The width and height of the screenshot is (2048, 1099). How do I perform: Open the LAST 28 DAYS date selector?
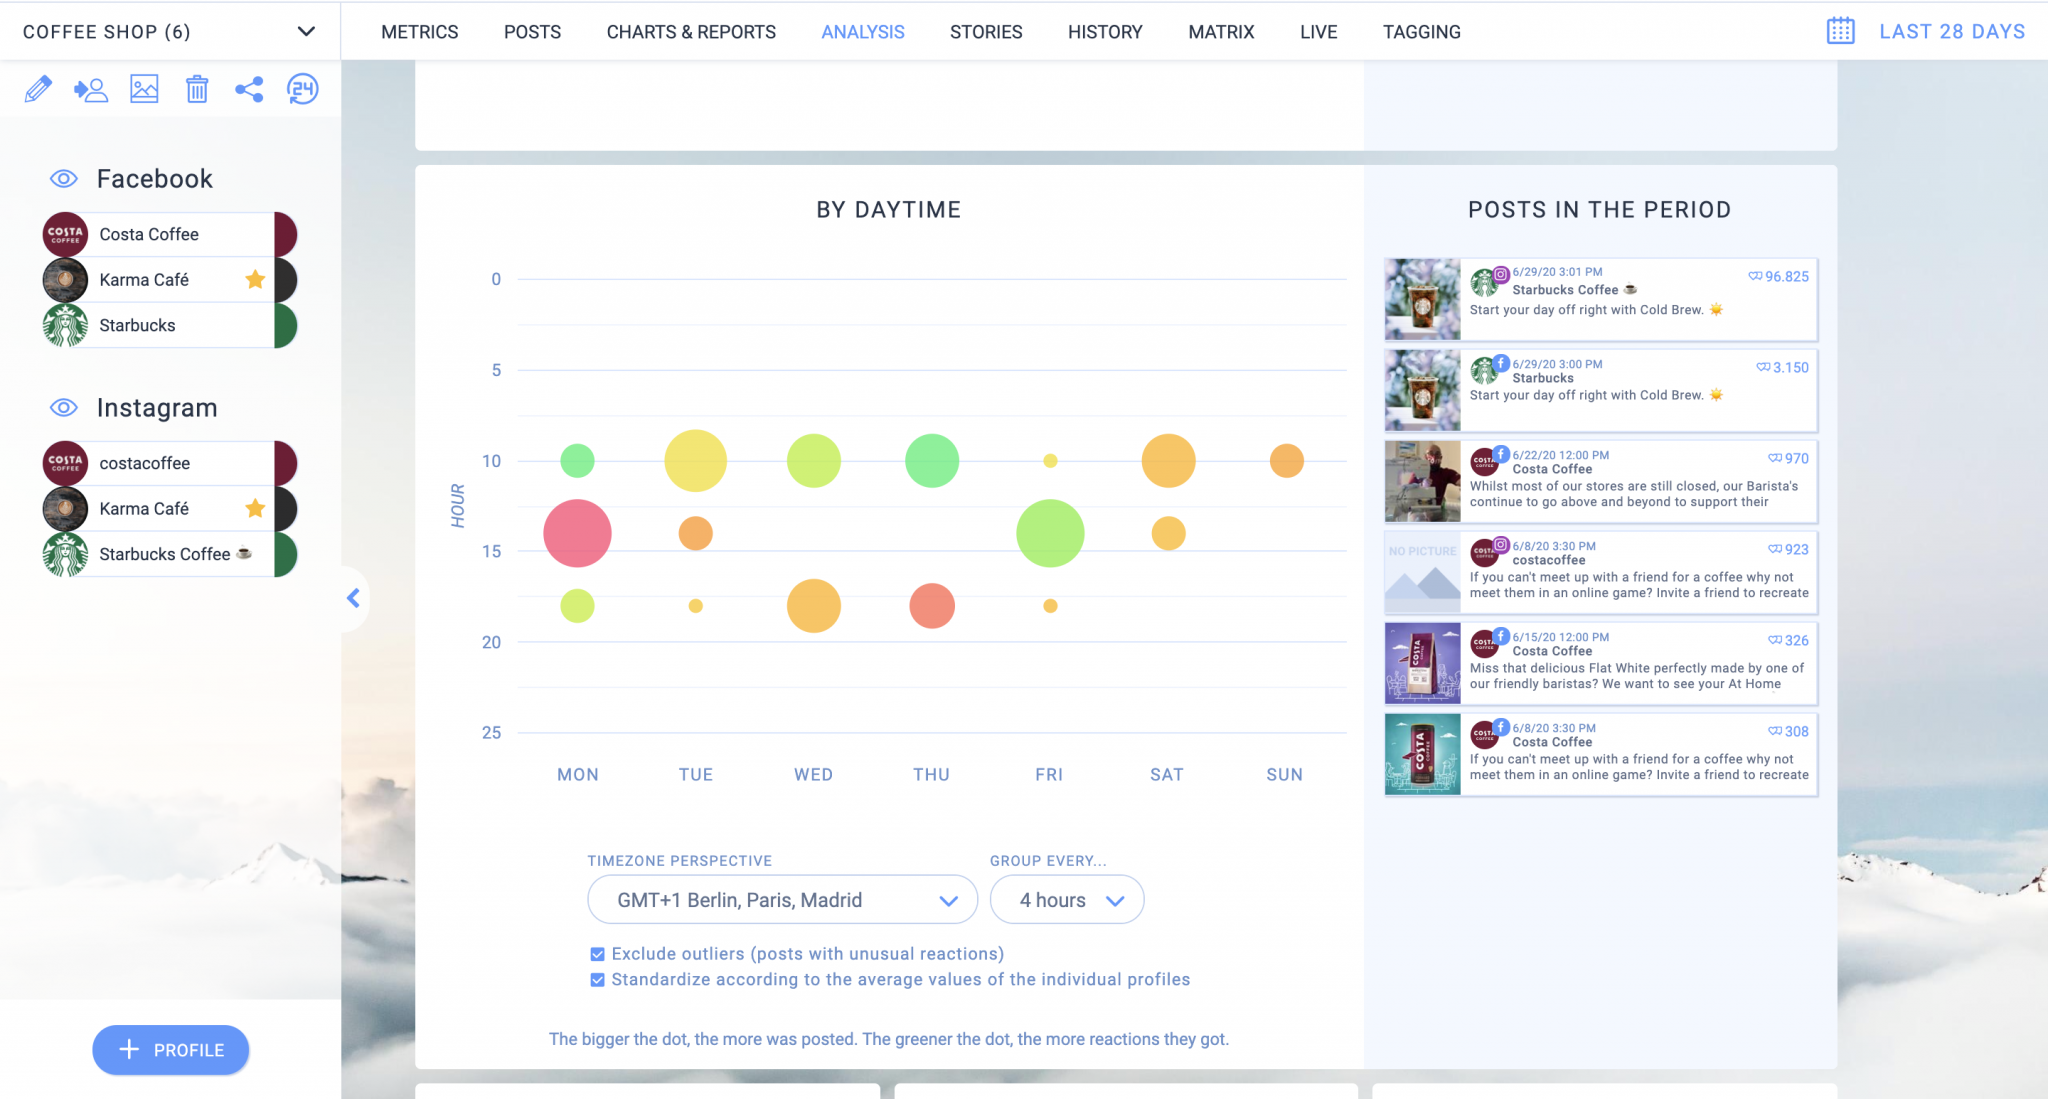(x=1950, y=30)
